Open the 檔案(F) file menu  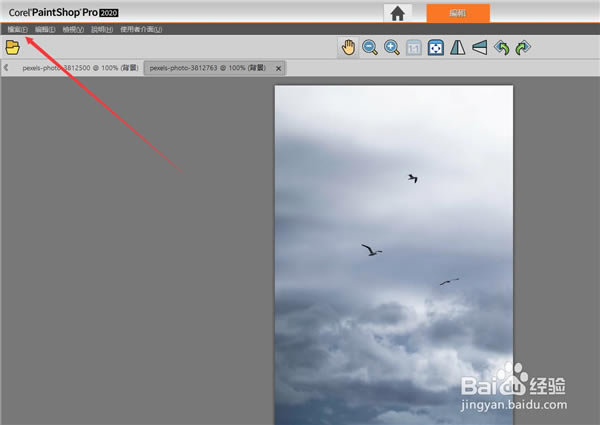click(18, 29)
